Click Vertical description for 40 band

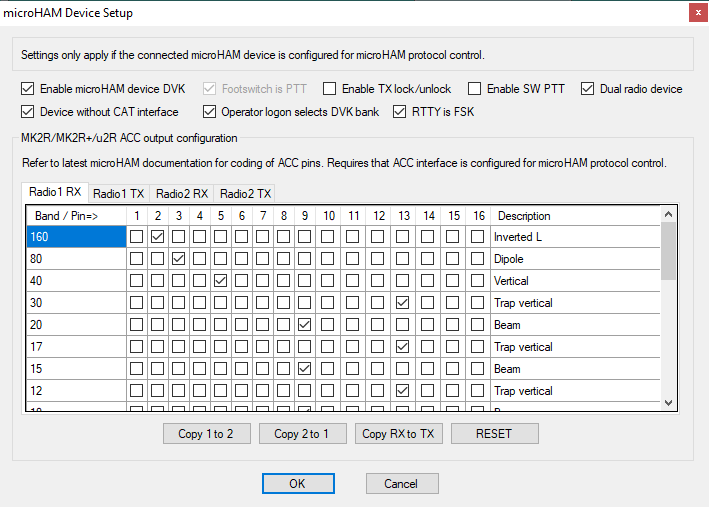pos(575,281)
